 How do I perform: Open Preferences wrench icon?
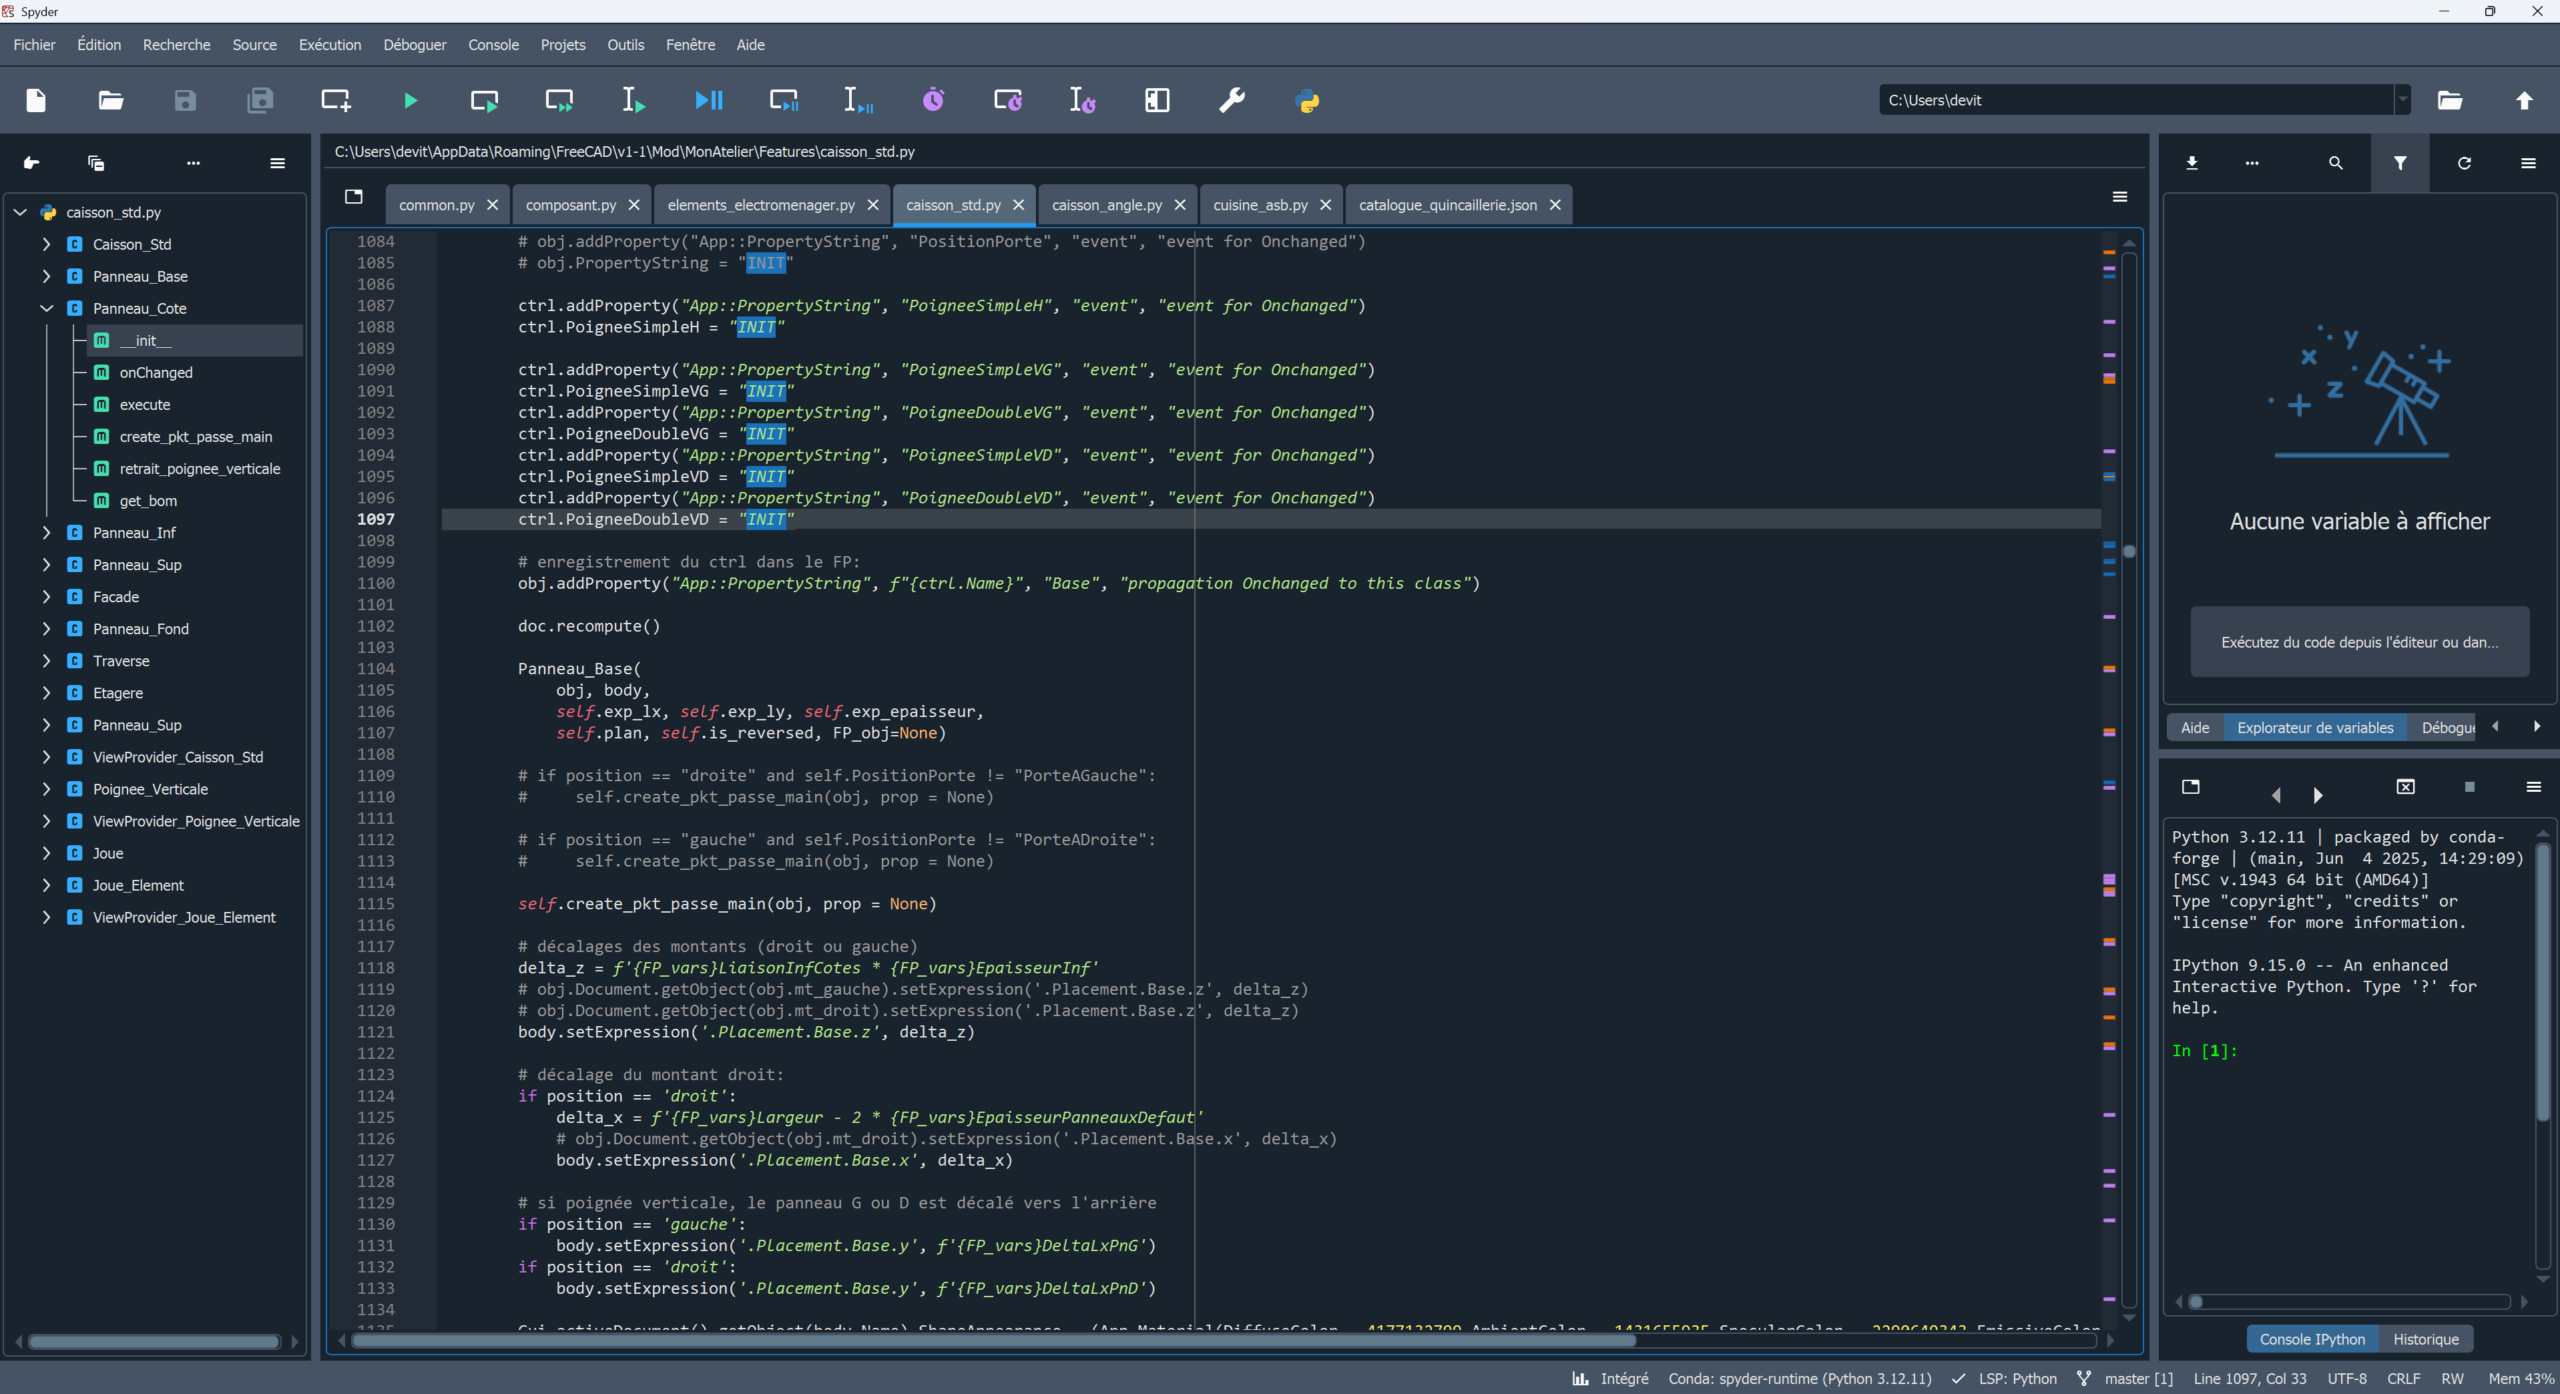(1232, 100)
